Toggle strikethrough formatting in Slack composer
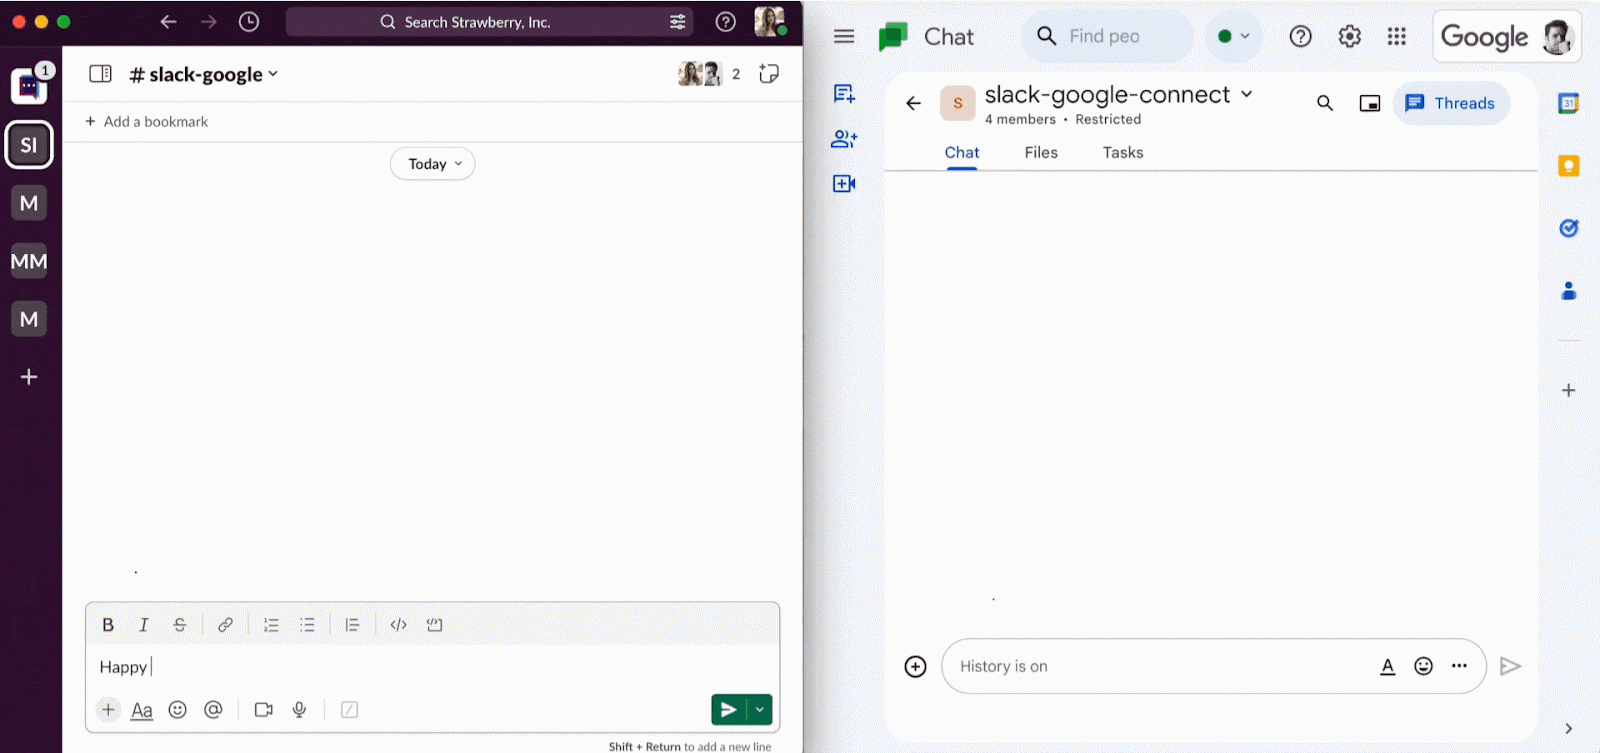The width and height of the screenshot is (1600, 753). (x=180, y=625)
